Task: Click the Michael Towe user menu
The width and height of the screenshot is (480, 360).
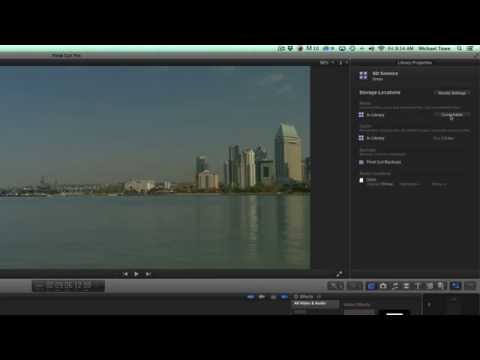Action: point(434,49)
